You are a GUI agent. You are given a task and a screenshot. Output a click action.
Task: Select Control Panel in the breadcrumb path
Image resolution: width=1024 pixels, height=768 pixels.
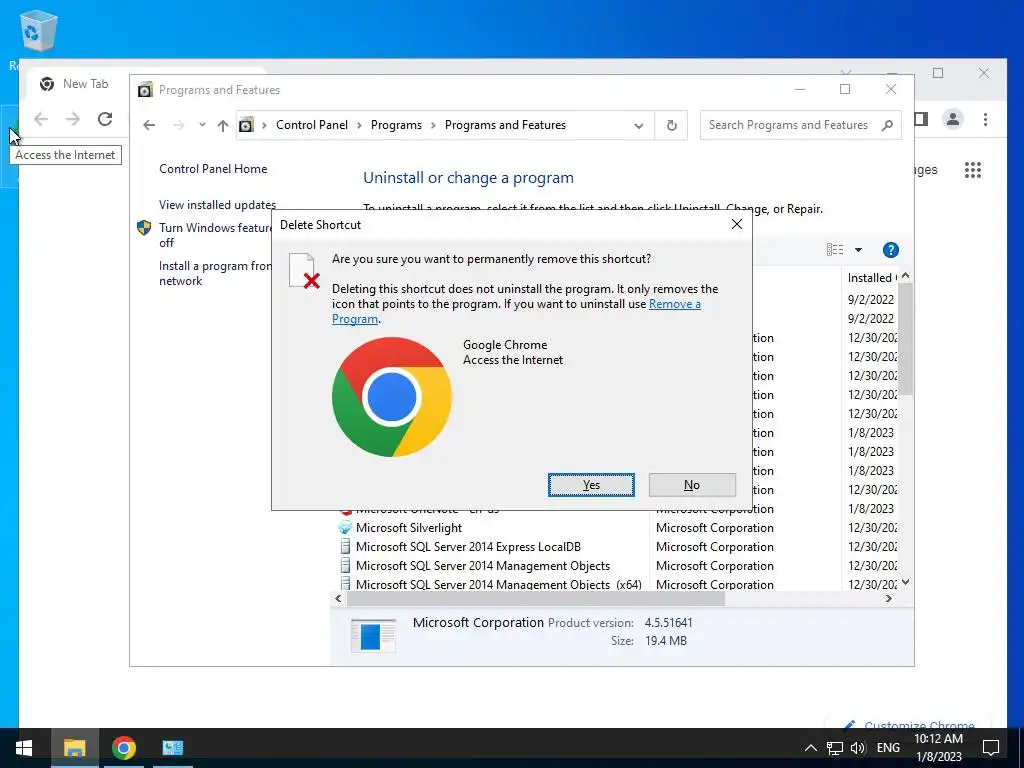click(x=312, y=125)
